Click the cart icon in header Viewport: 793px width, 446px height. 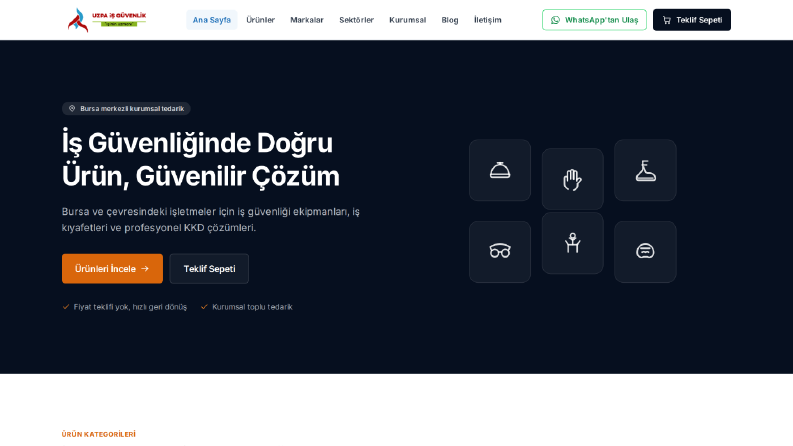pos(667,20)
